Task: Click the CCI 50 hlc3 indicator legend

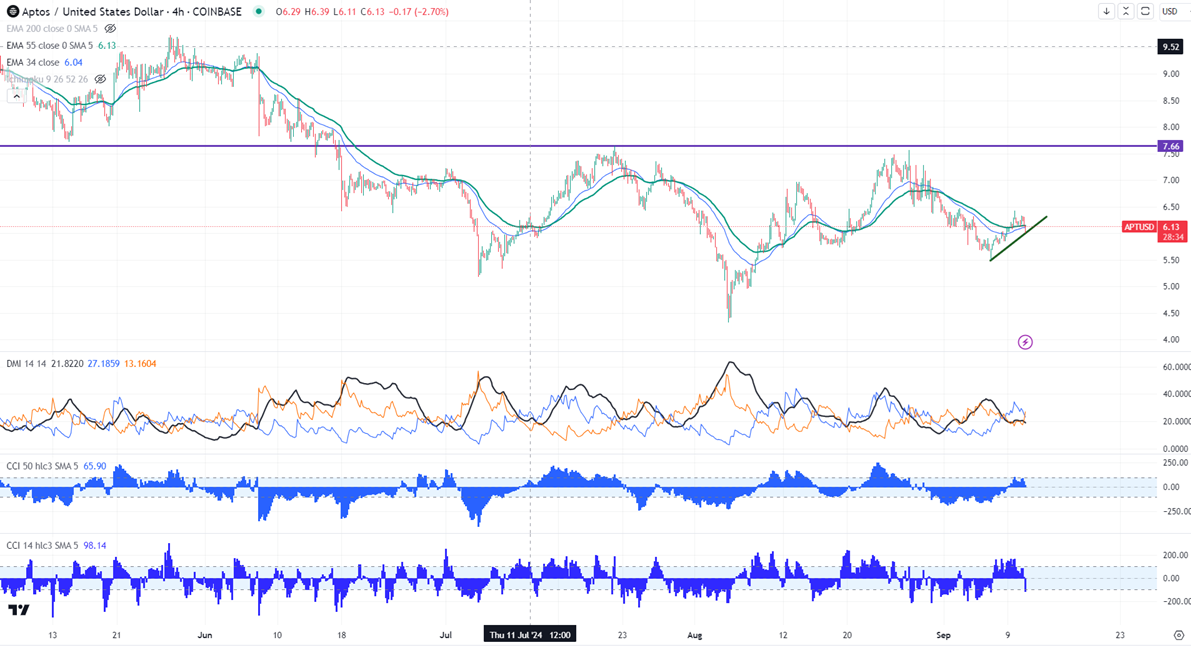Action: [x=42, y=466]
